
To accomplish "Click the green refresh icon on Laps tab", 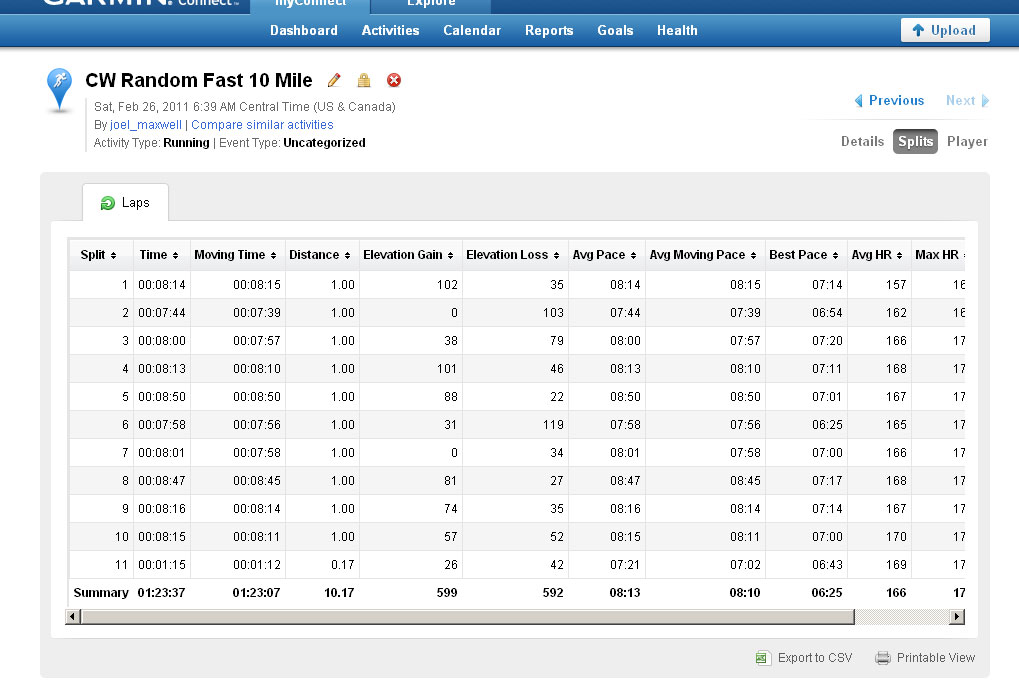I will pos(108,203).
